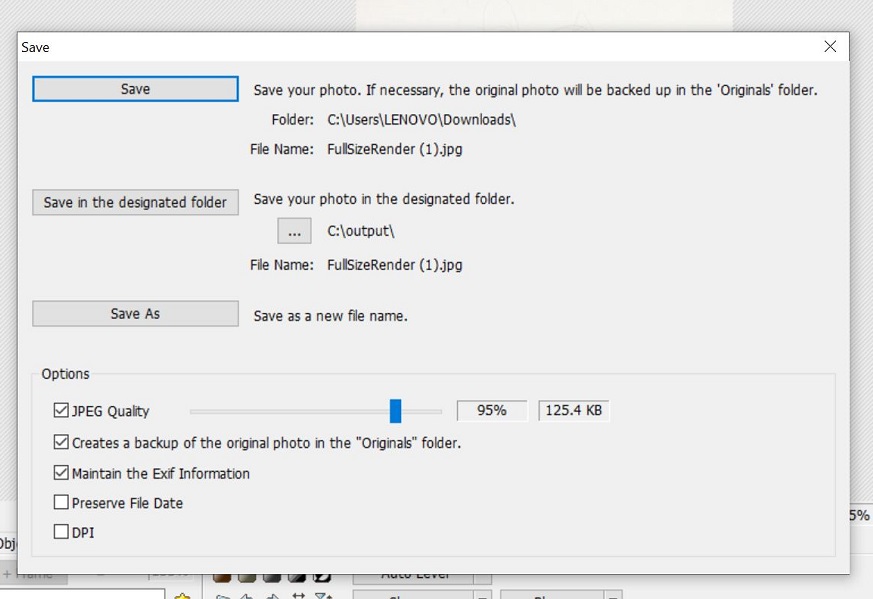Viewport: 873px width, 599px height.
Task: Select the black-and-white contrast filter icon
Action: coord(322,577)
